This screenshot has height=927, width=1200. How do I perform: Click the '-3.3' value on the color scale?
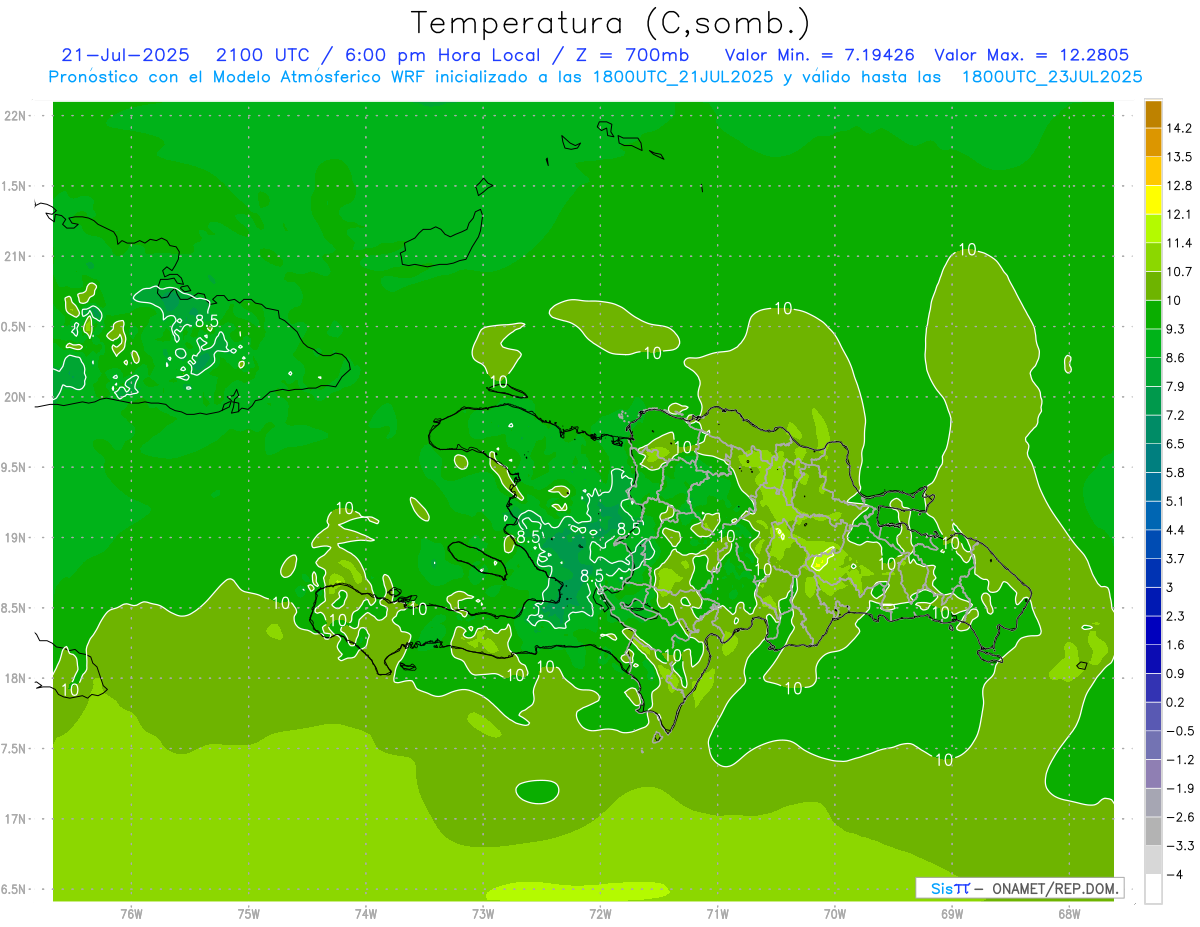click(x=1180, y=846)
